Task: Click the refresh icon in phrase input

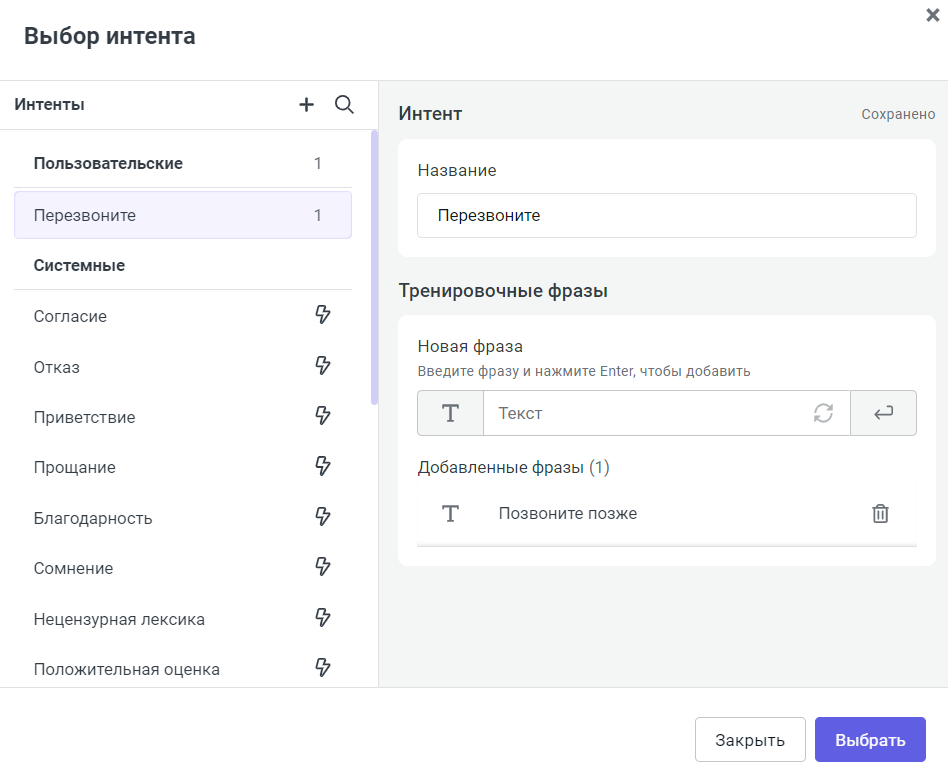Action: point(822,412)
